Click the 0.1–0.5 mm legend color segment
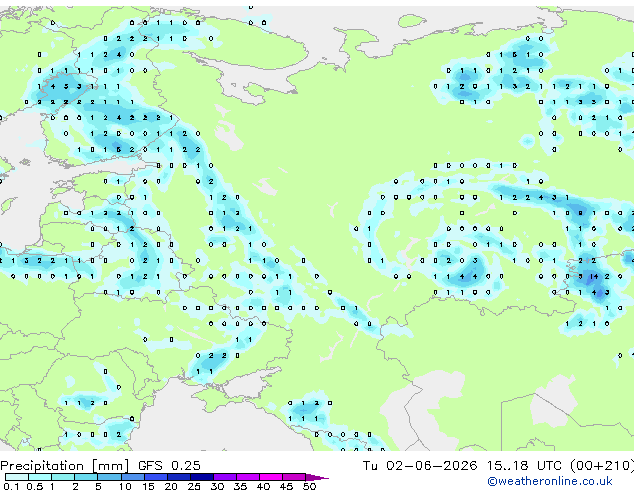The image size is (634, 490). click(x=17, y=477)
